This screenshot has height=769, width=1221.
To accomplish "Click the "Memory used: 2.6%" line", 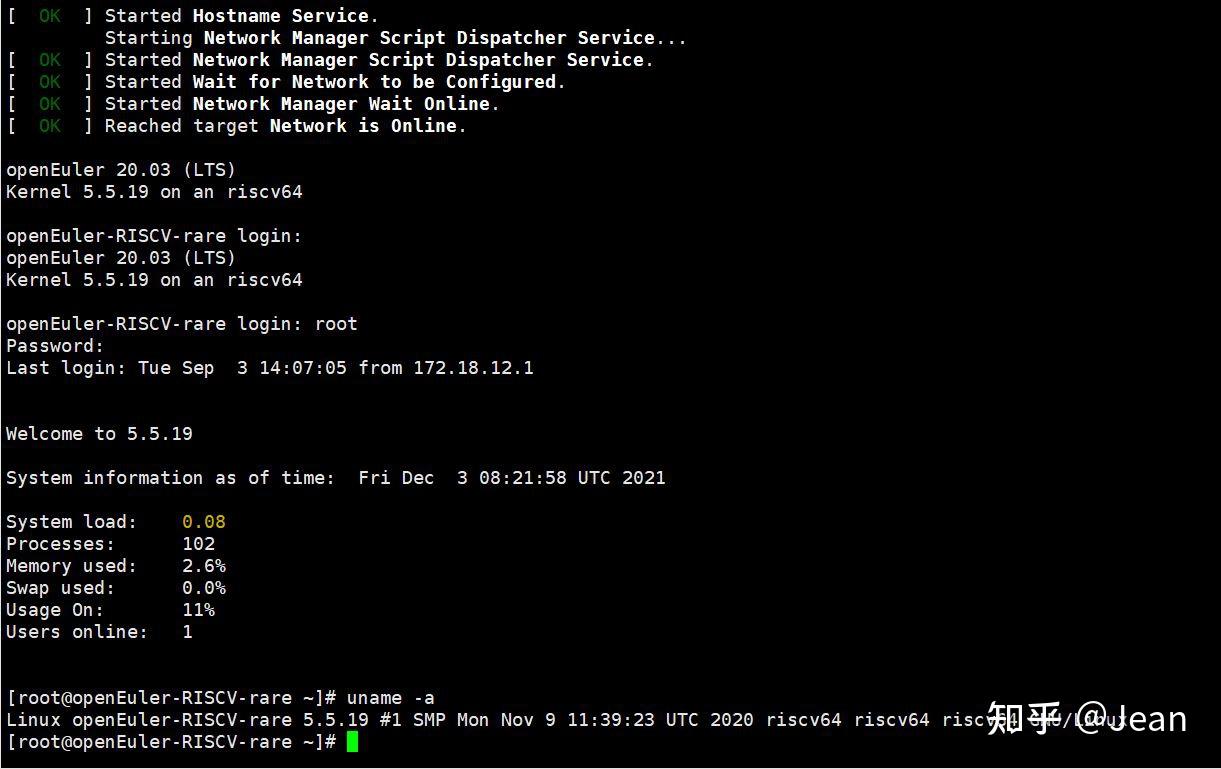I will click(x=116, y=566).
